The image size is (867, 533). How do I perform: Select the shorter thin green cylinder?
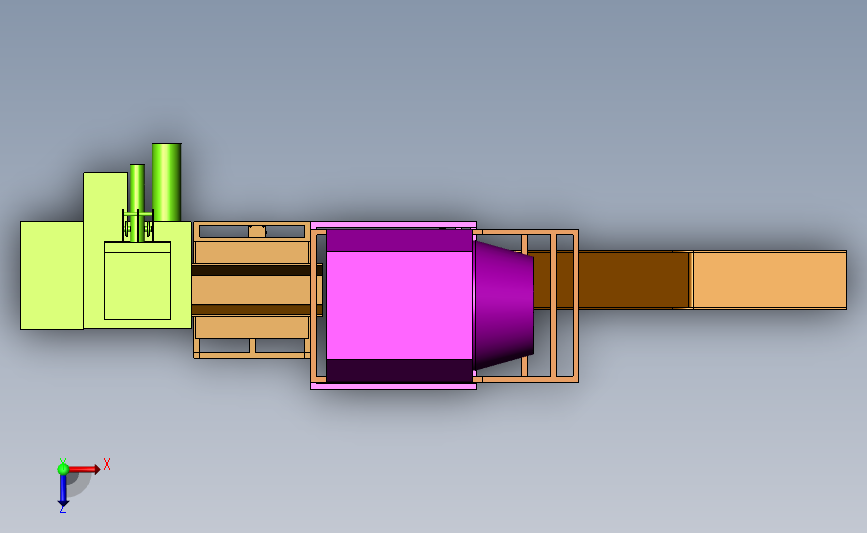pyautogui.click(x=137, y=202)
